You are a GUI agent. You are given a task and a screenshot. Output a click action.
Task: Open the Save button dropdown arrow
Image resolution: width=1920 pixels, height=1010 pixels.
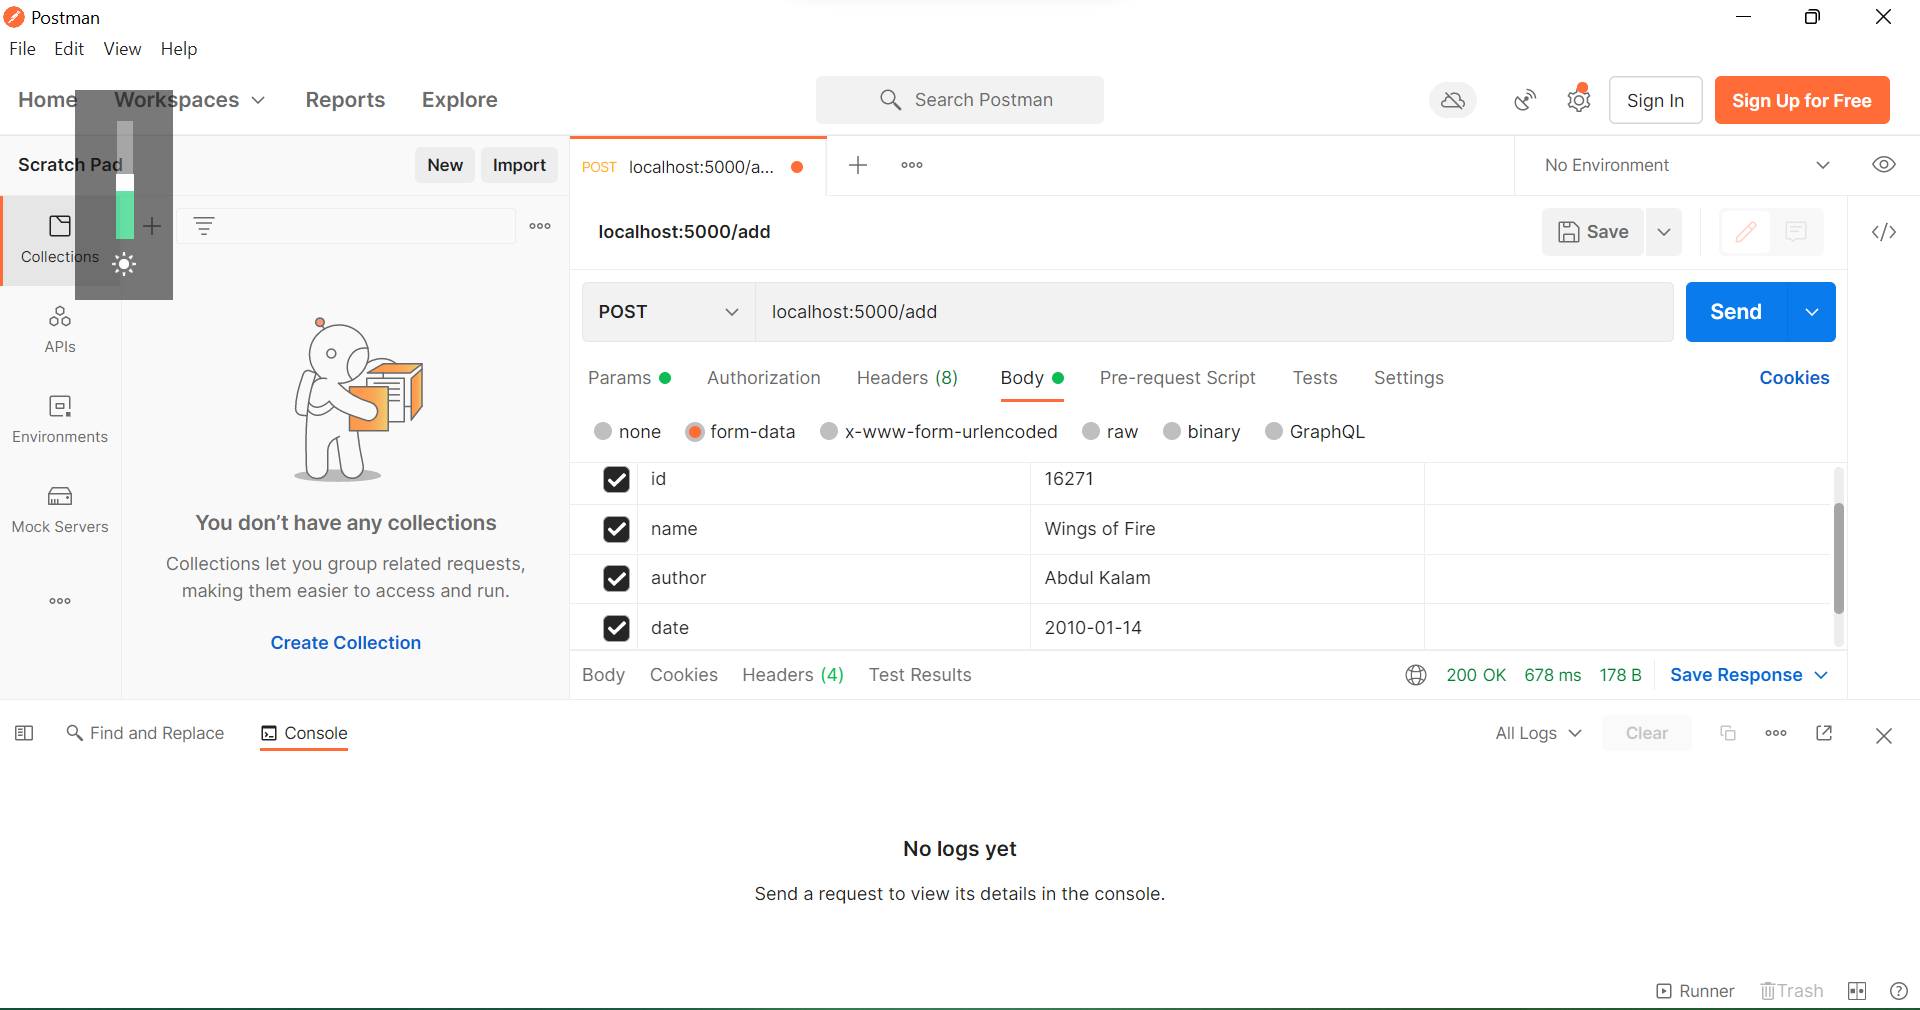(1663, 232)
